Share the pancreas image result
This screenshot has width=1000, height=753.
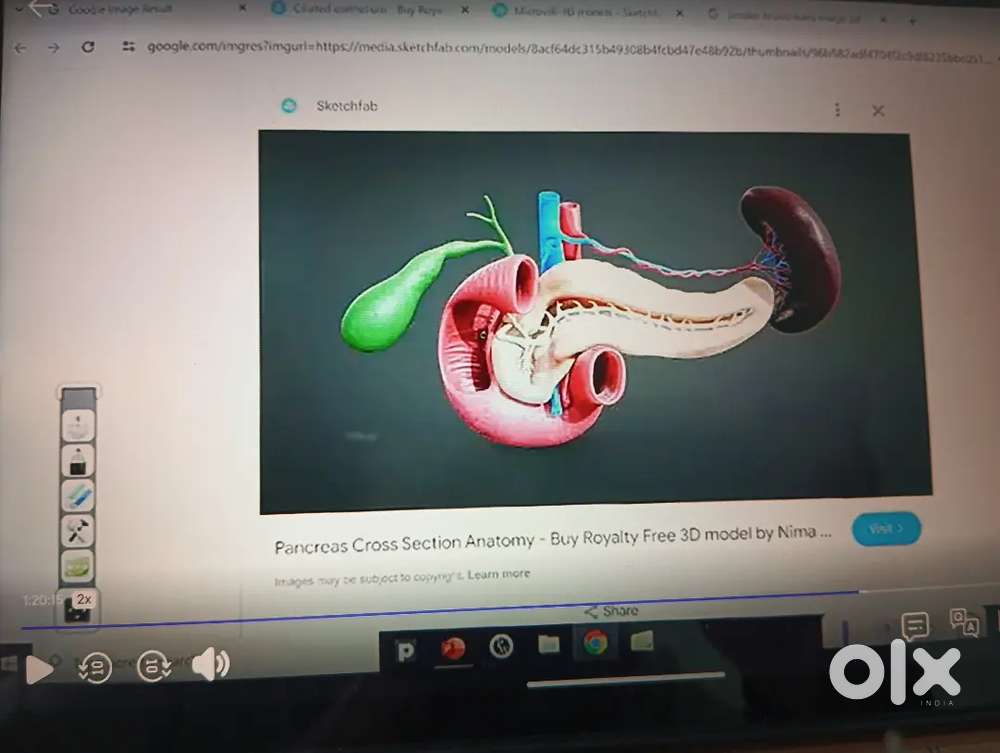click(611, 611)
